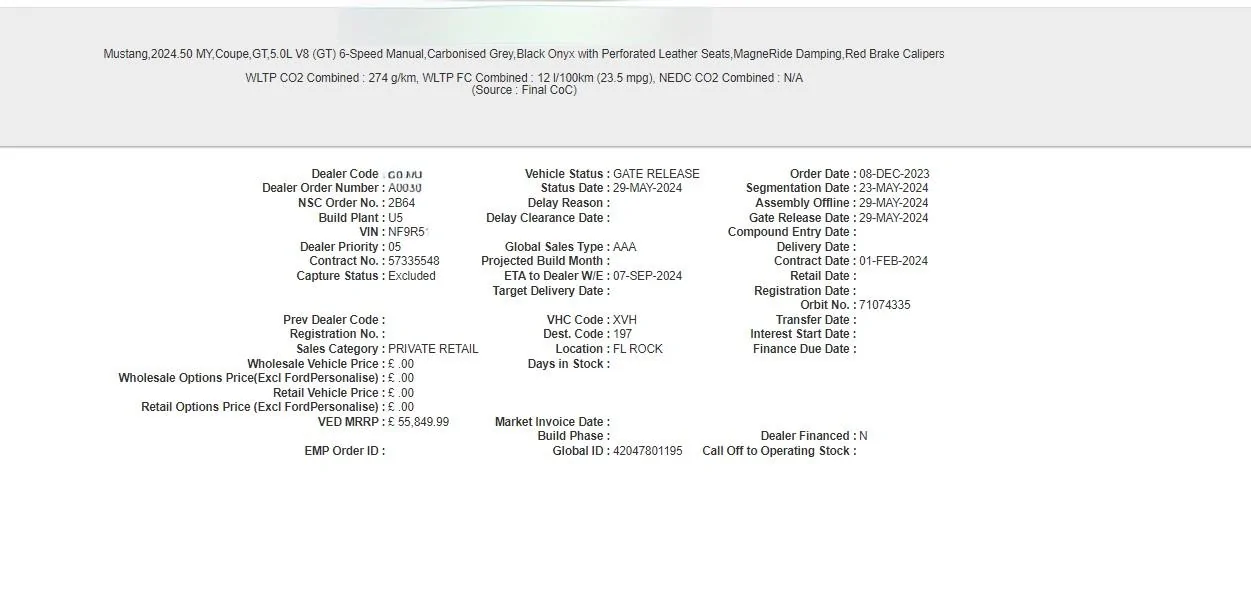Viewport: 1251px width, 593px height.
Task: Select Global ID value 42047801195
Action: pyautogui.click(x=648, y=451)
